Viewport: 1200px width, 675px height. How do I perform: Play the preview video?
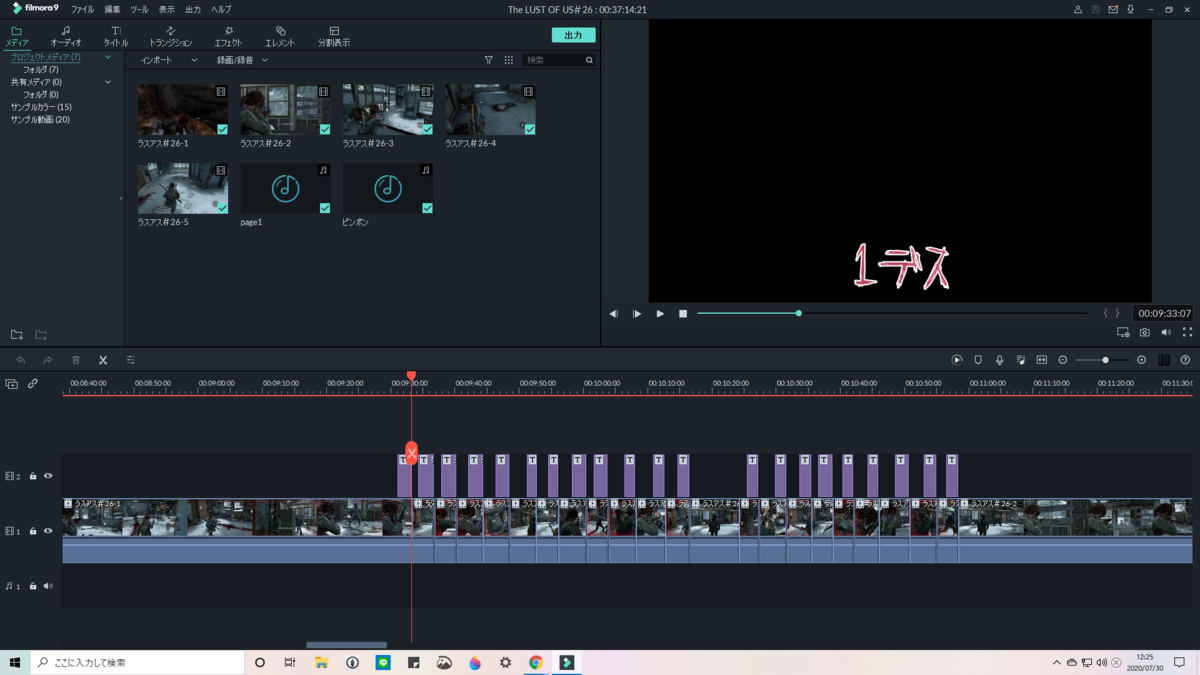click(660, 314)
